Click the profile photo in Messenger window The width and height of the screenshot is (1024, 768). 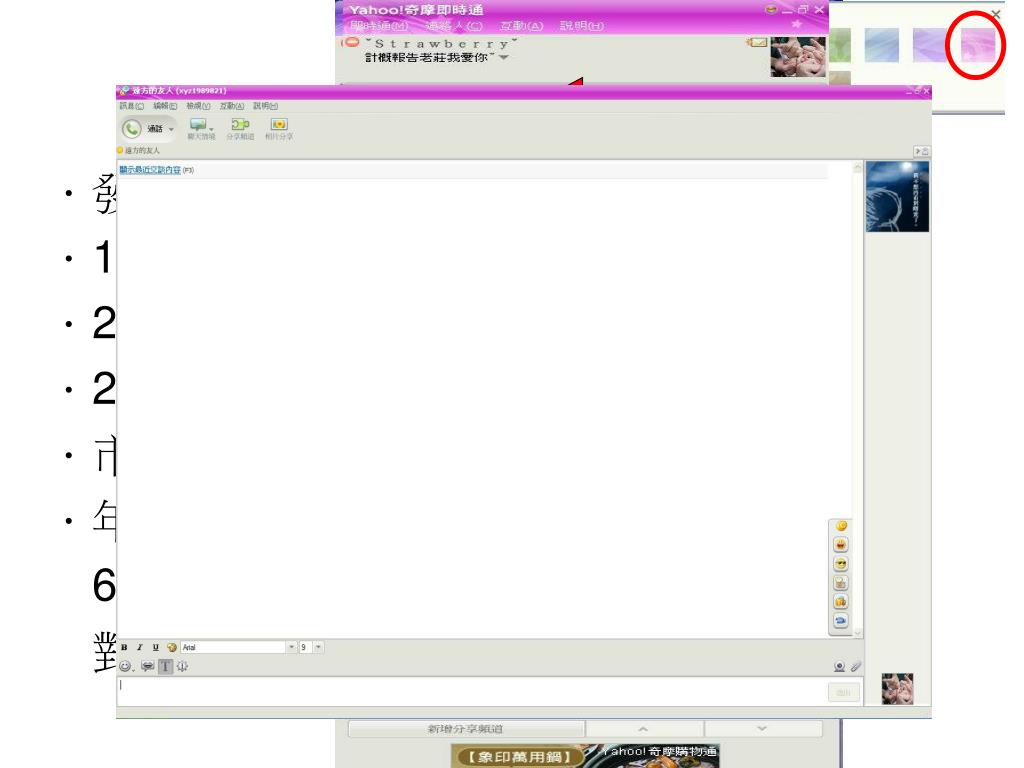(x=798, y=57)
